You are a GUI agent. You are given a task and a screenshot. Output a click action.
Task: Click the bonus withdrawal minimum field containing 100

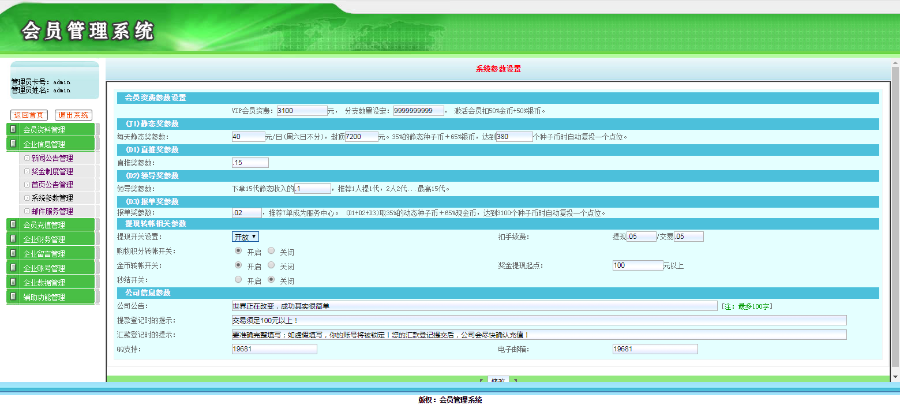[638, 266]
